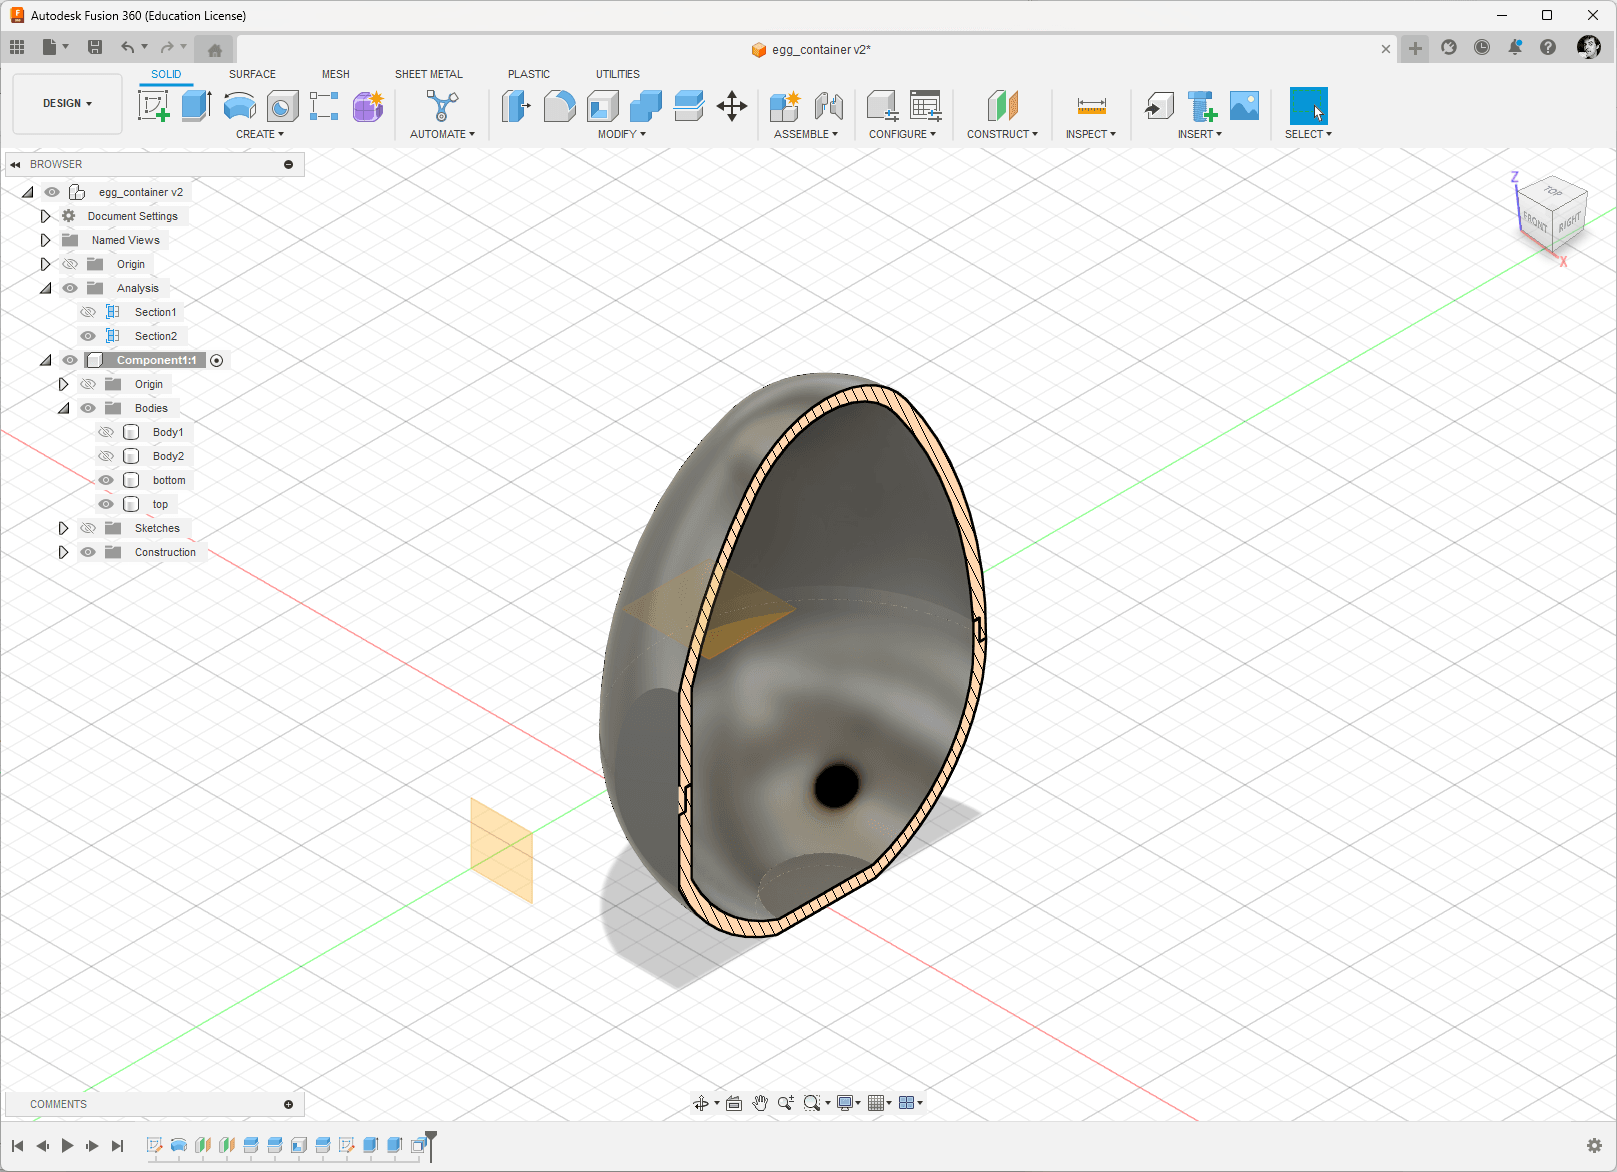Image resolution: width=1617 pixels, height=1172 pixels.
Task: Expand the Sketches folder
Action: [x=63, y=528]
